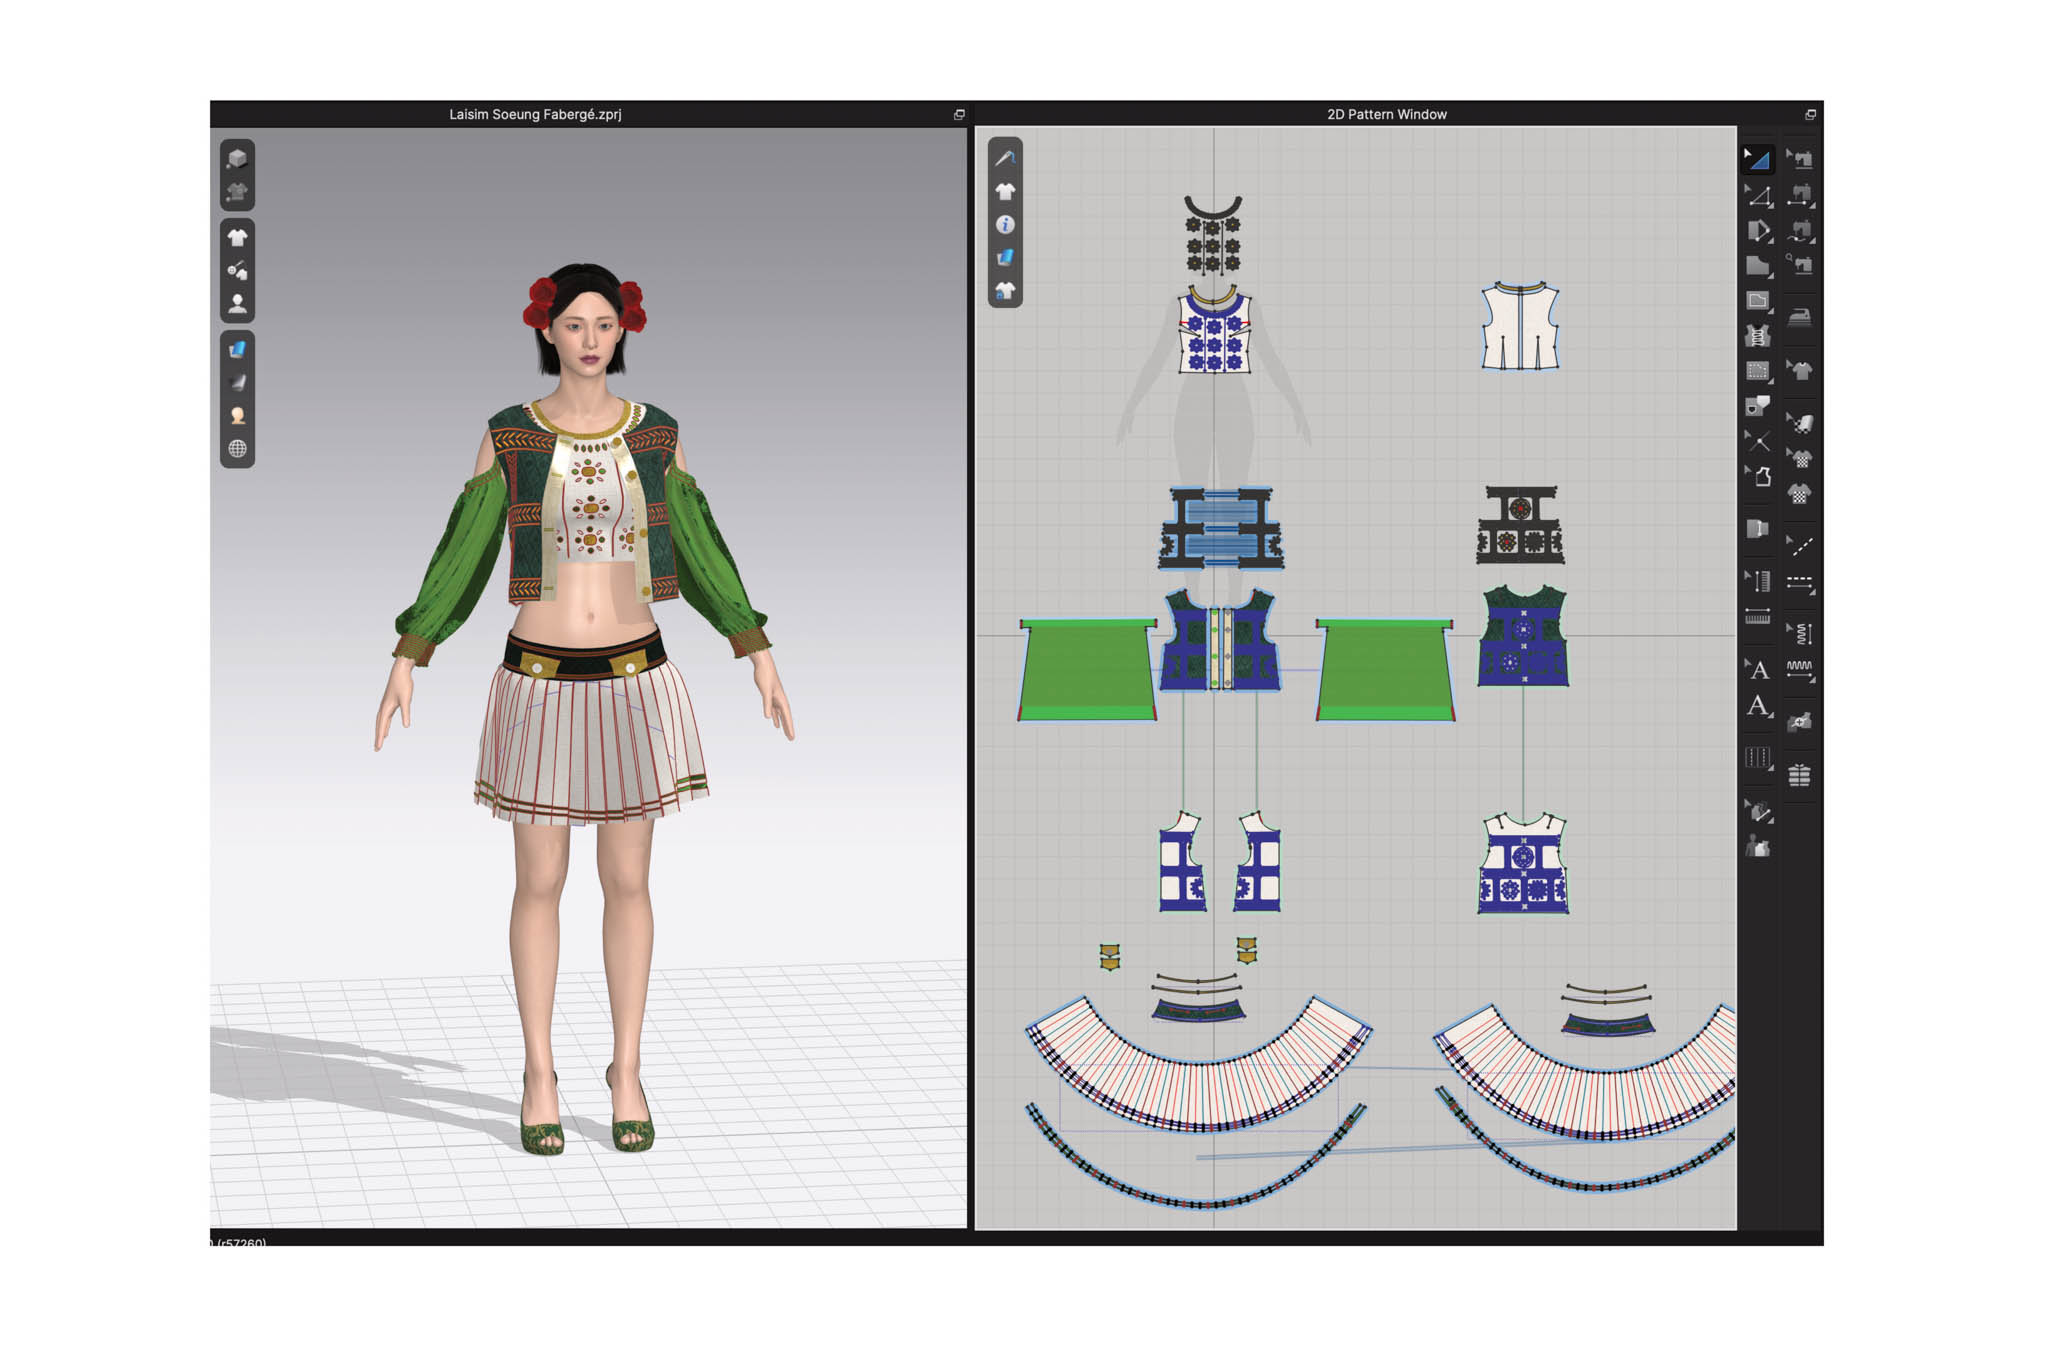Select the Edit Pattern tool
Image resolution: width=2048 pixels, height=1365 pixels.
click(x=1759, y=196)
